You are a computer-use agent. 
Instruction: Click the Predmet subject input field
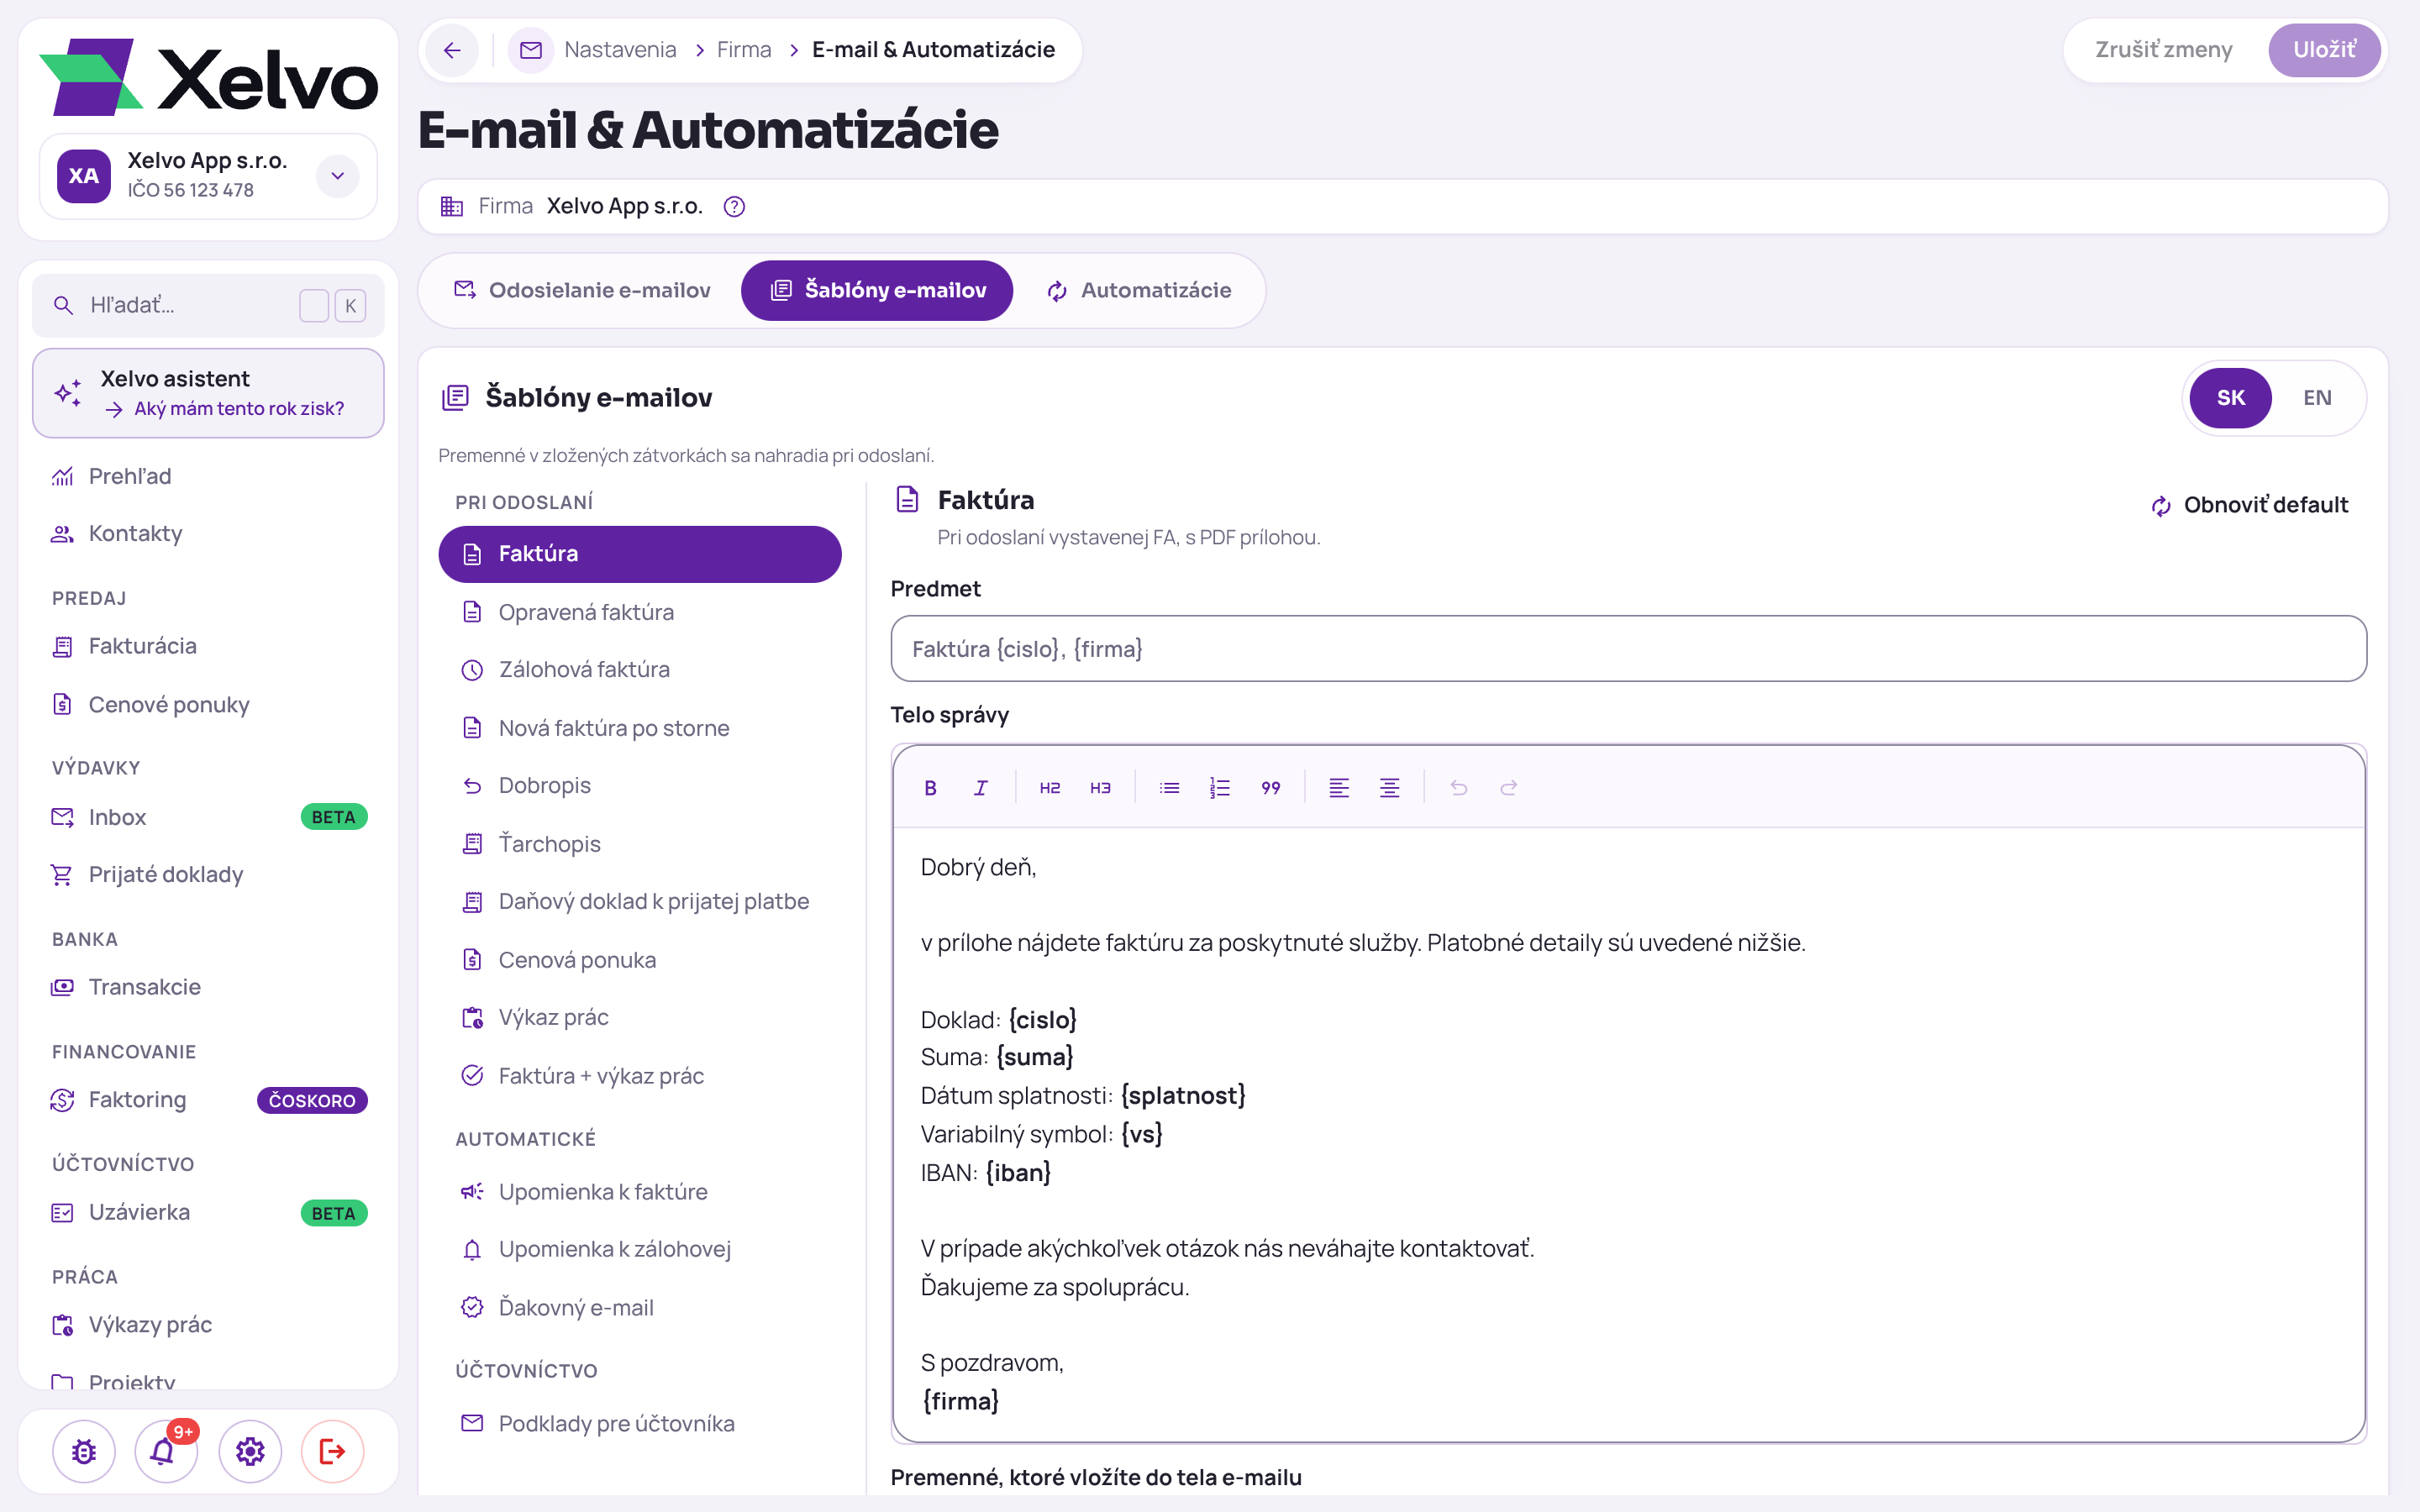[x=1628, y=649]
